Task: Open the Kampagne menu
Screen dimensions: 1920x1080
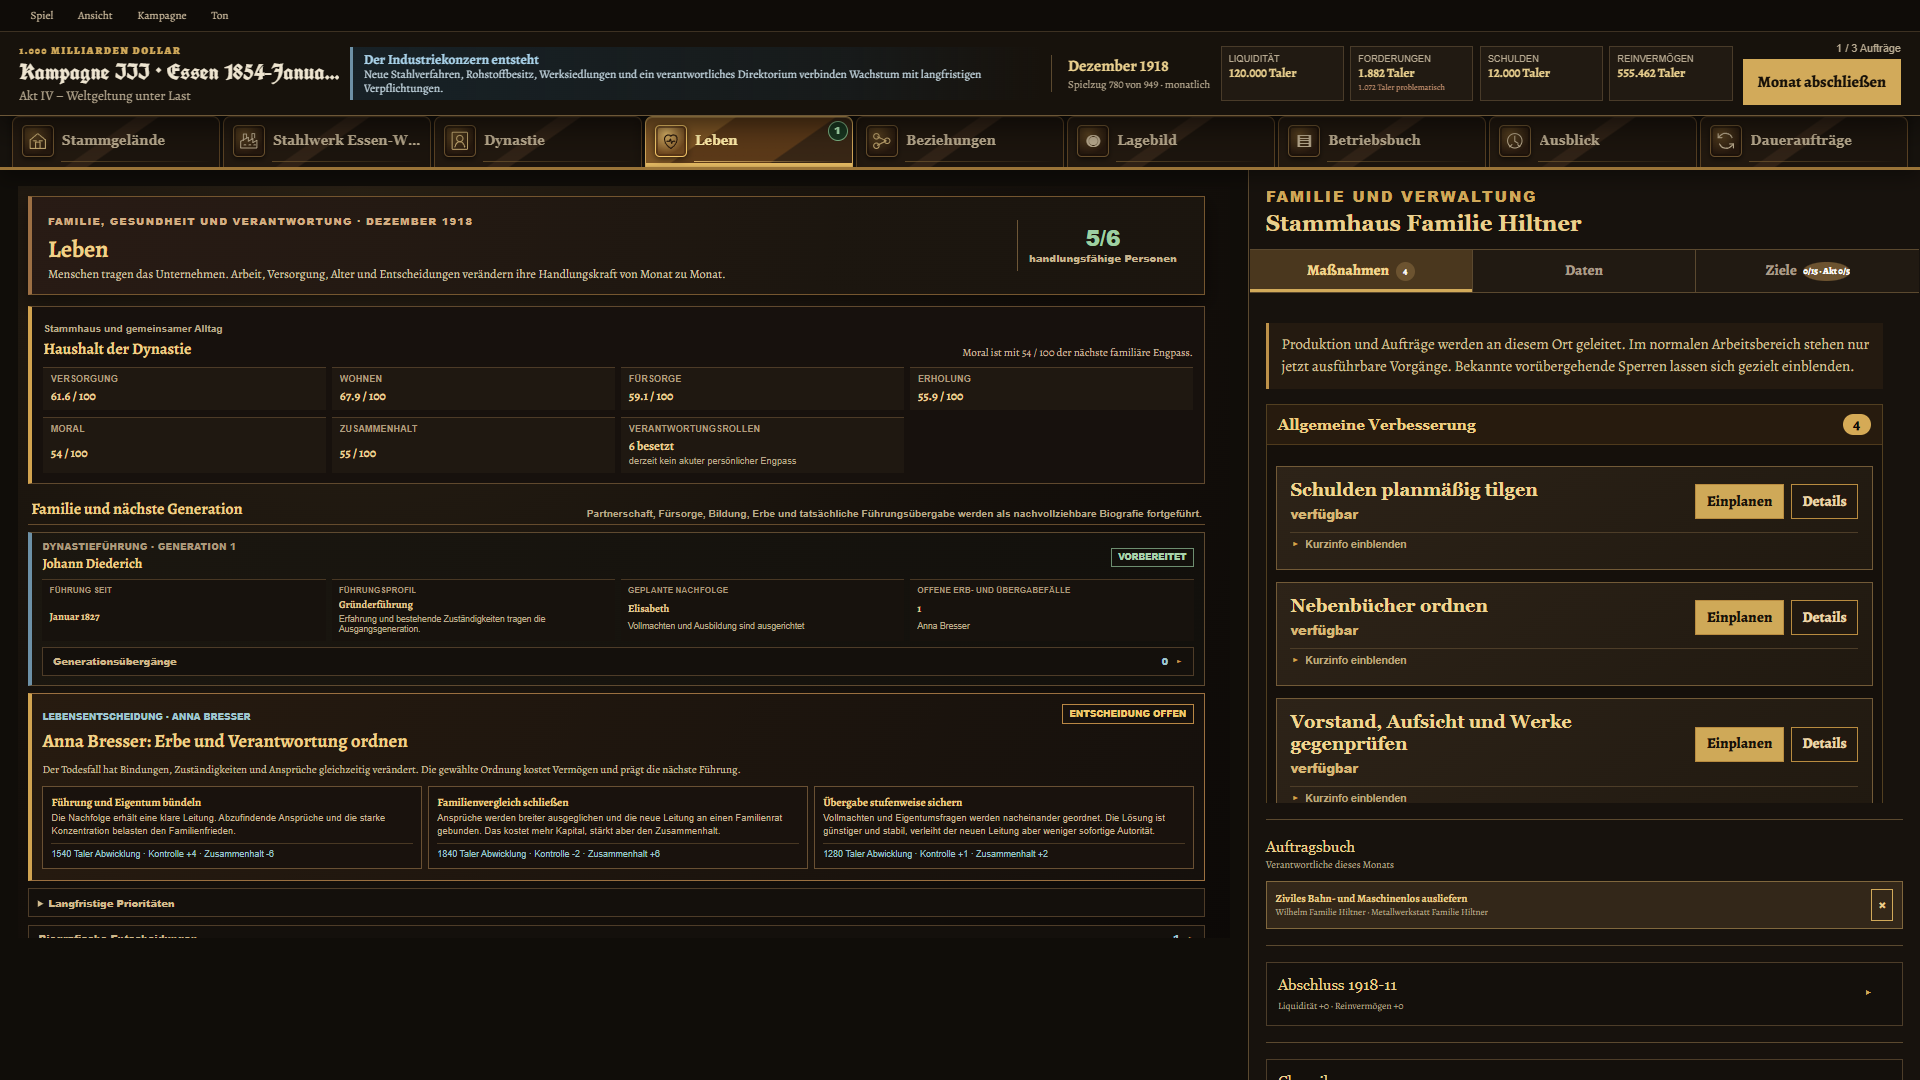Action: [162, 15]
